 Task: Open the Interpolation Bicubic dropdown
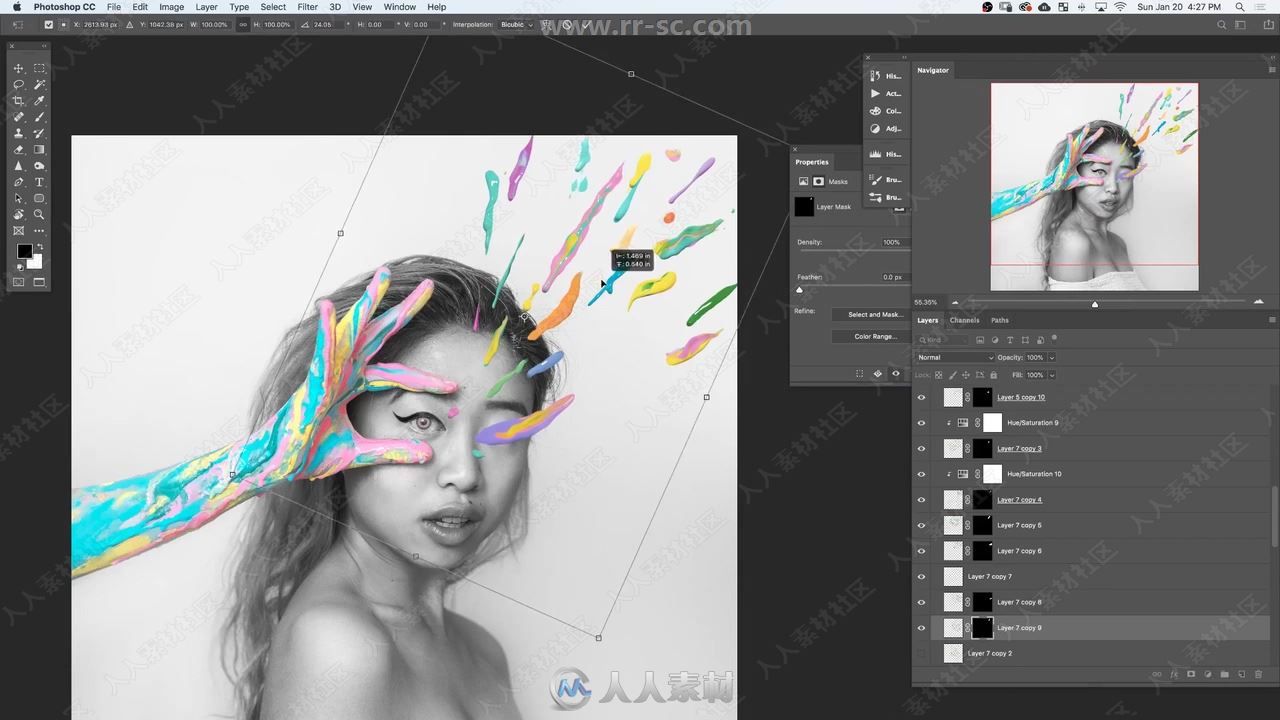pyautogui.click(x=516, y=24)
